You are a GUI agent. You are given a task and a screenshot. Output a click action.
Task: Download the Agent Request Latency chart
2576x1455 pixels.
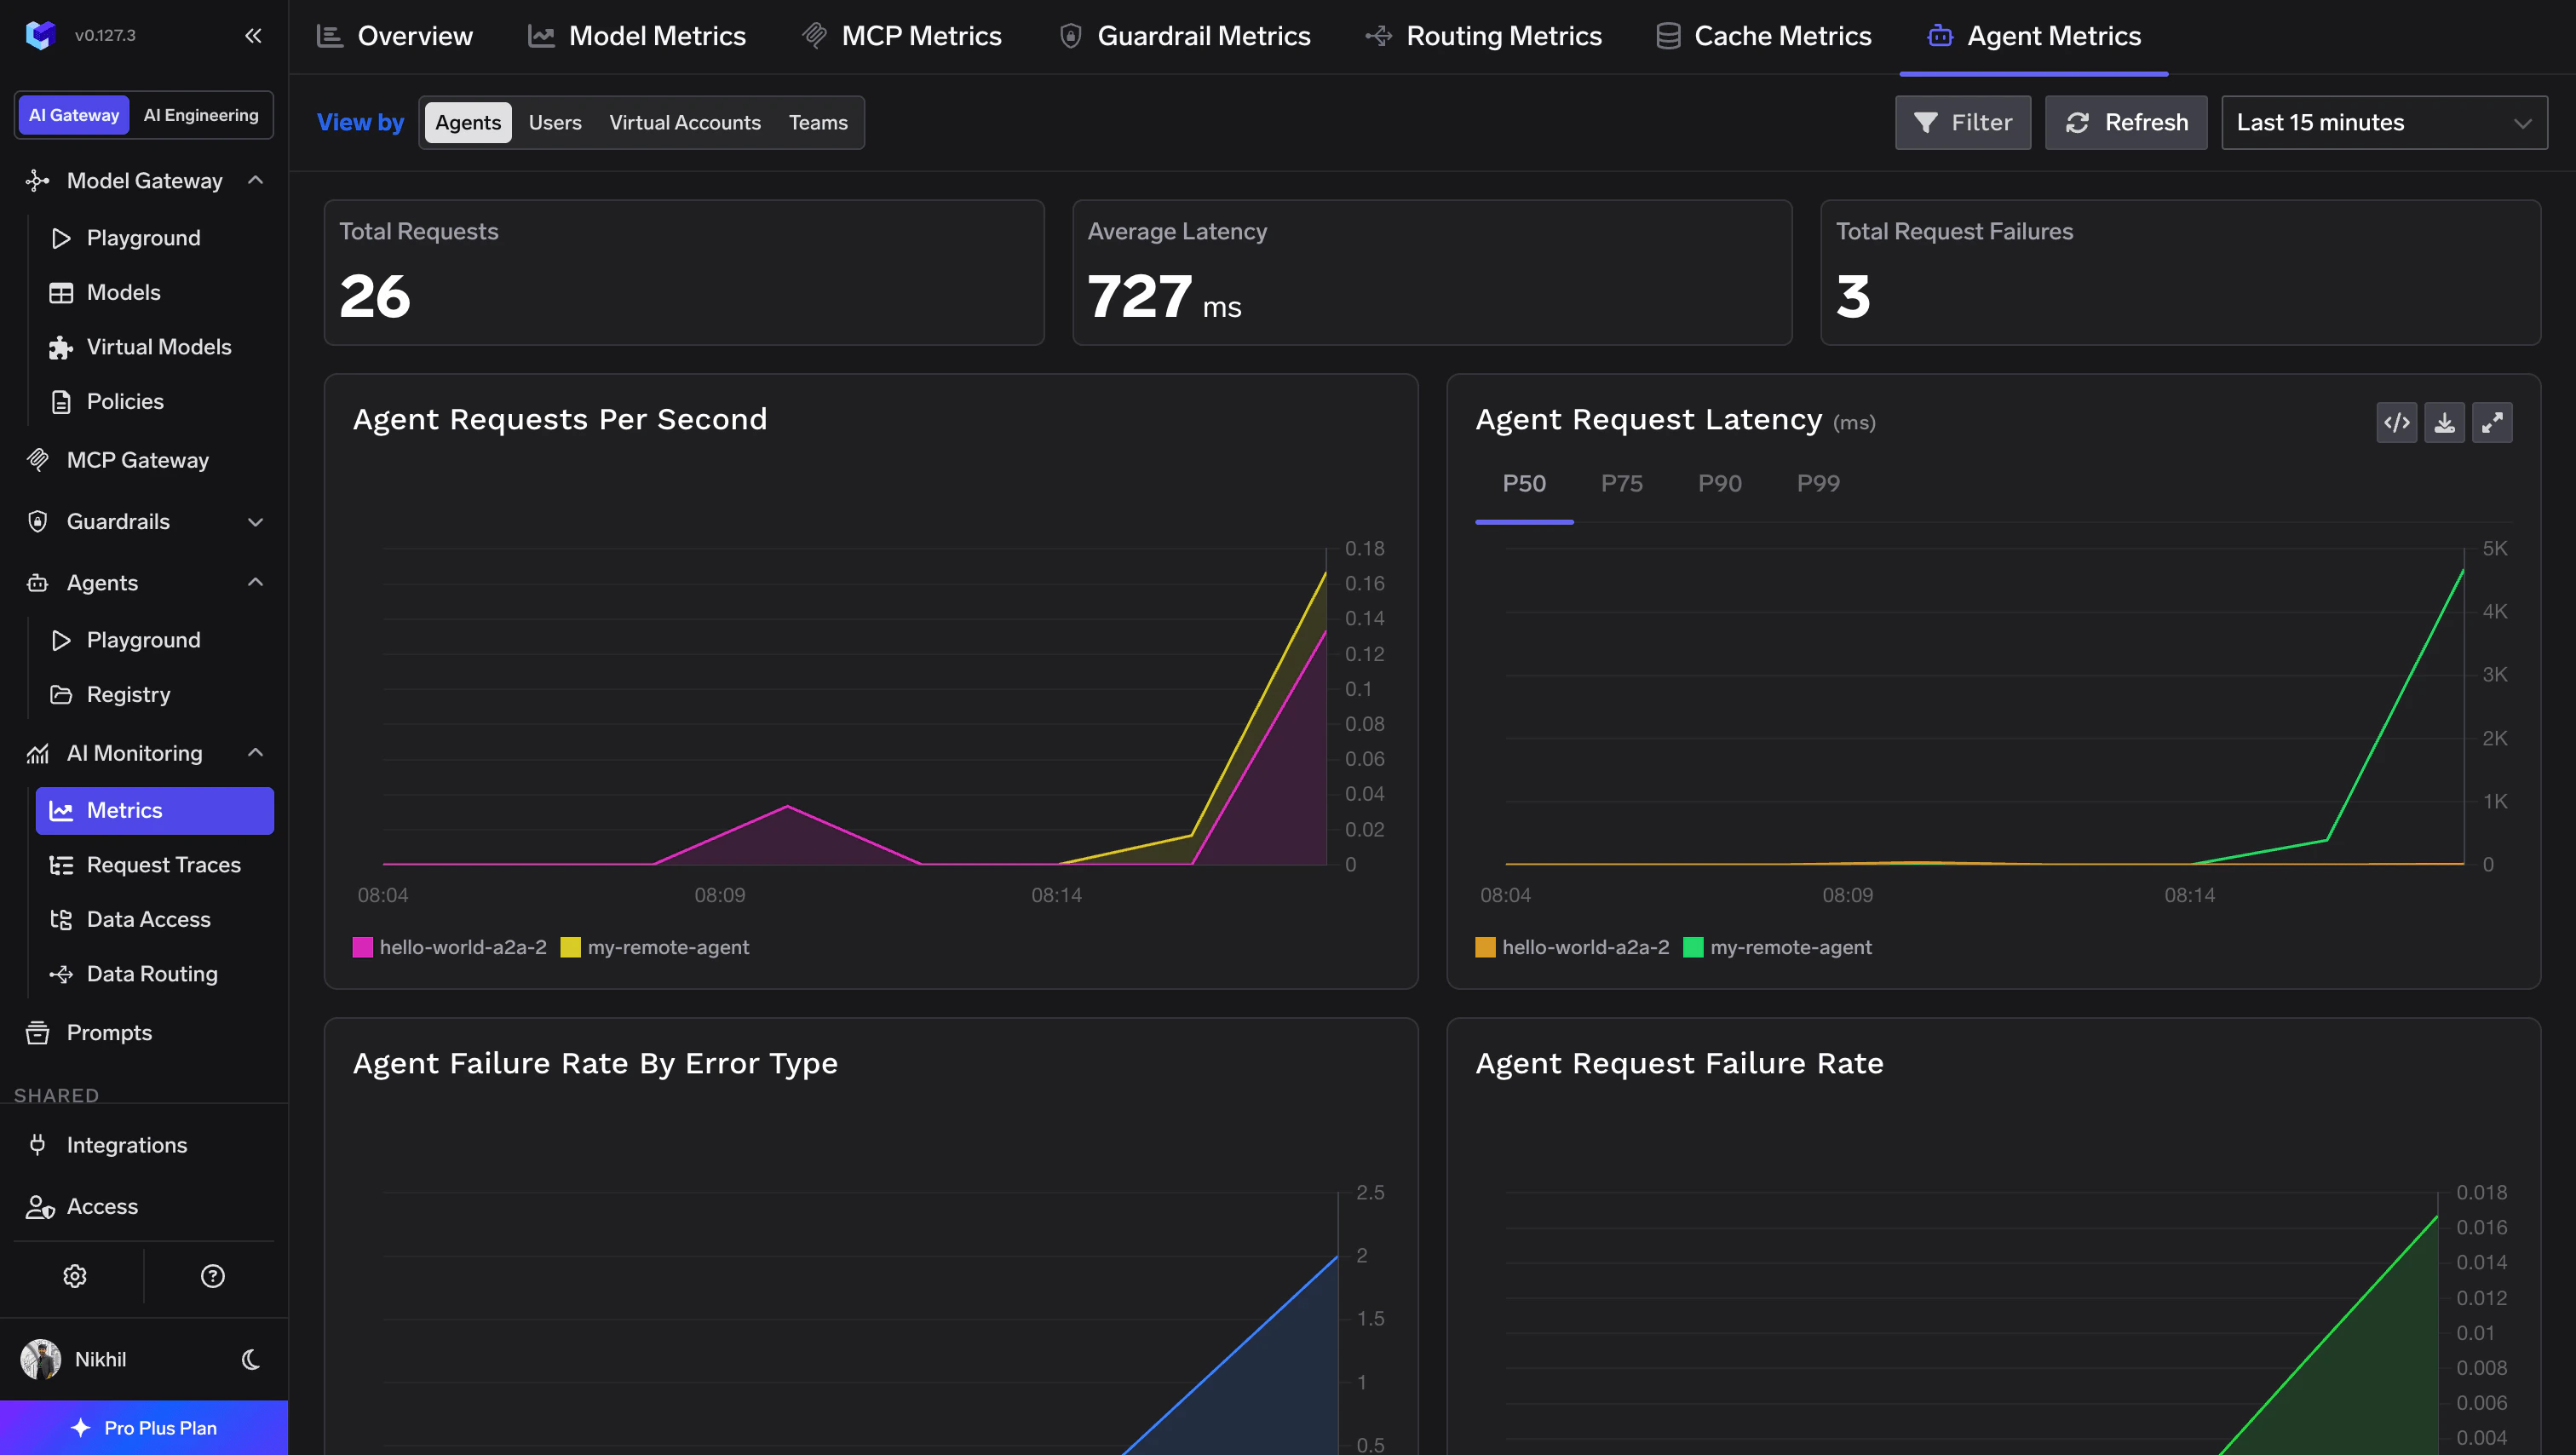(2445, 422)
